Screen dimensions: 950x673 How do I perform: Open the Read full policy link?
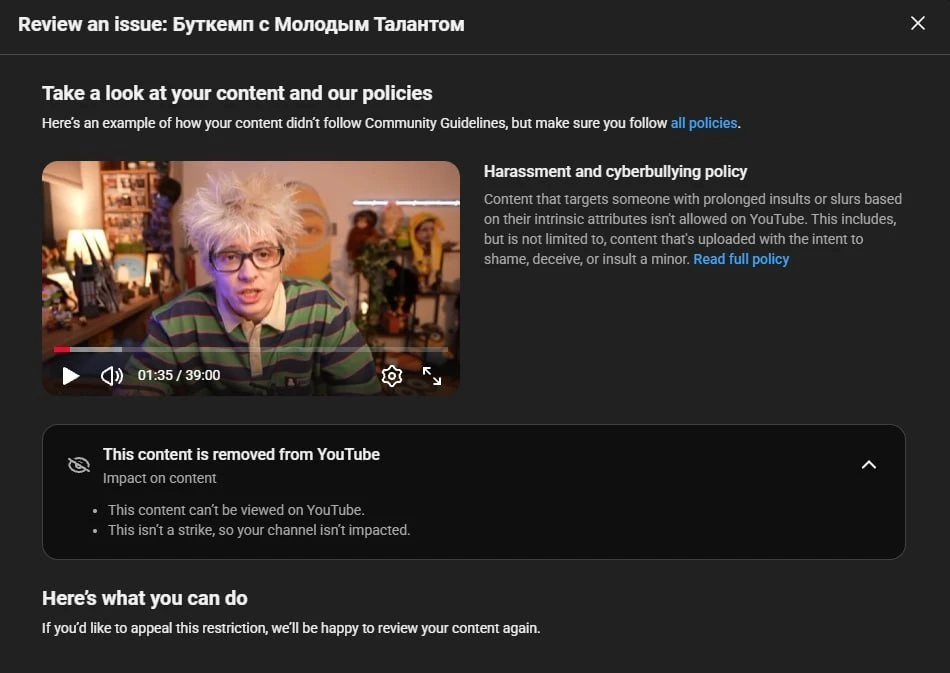741,259
